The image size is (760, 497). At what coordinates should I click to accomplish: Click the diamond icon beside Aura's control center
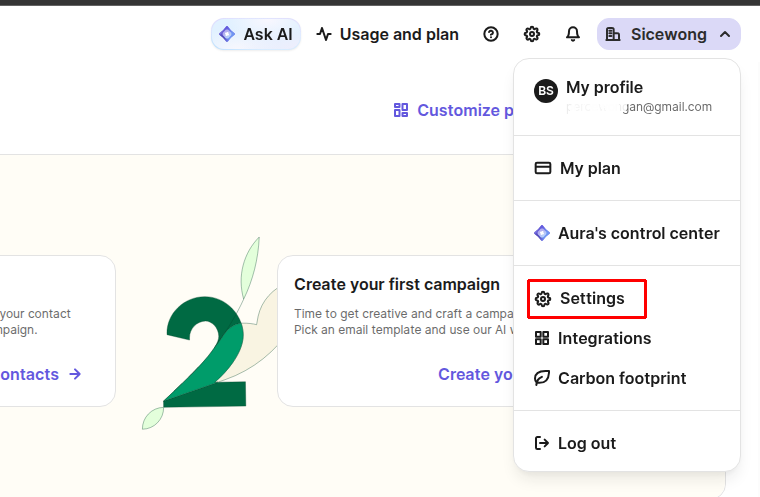point(542,233)
